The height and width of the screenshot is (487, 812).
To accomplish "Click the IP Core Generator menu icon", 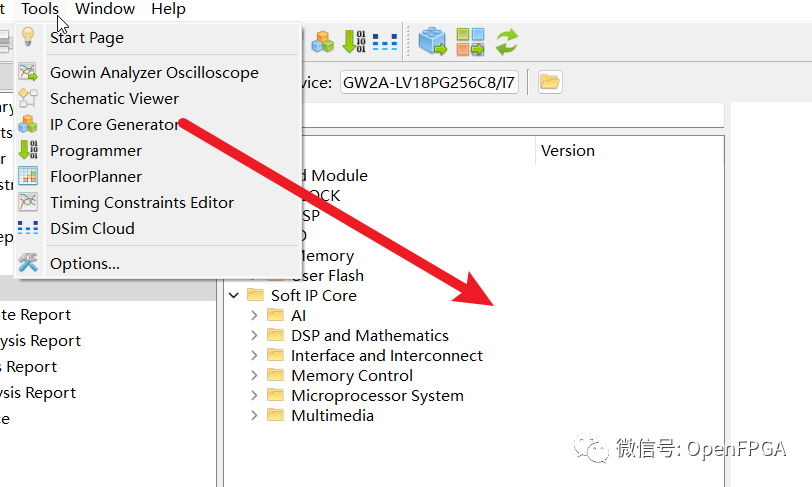I will 28,125.
